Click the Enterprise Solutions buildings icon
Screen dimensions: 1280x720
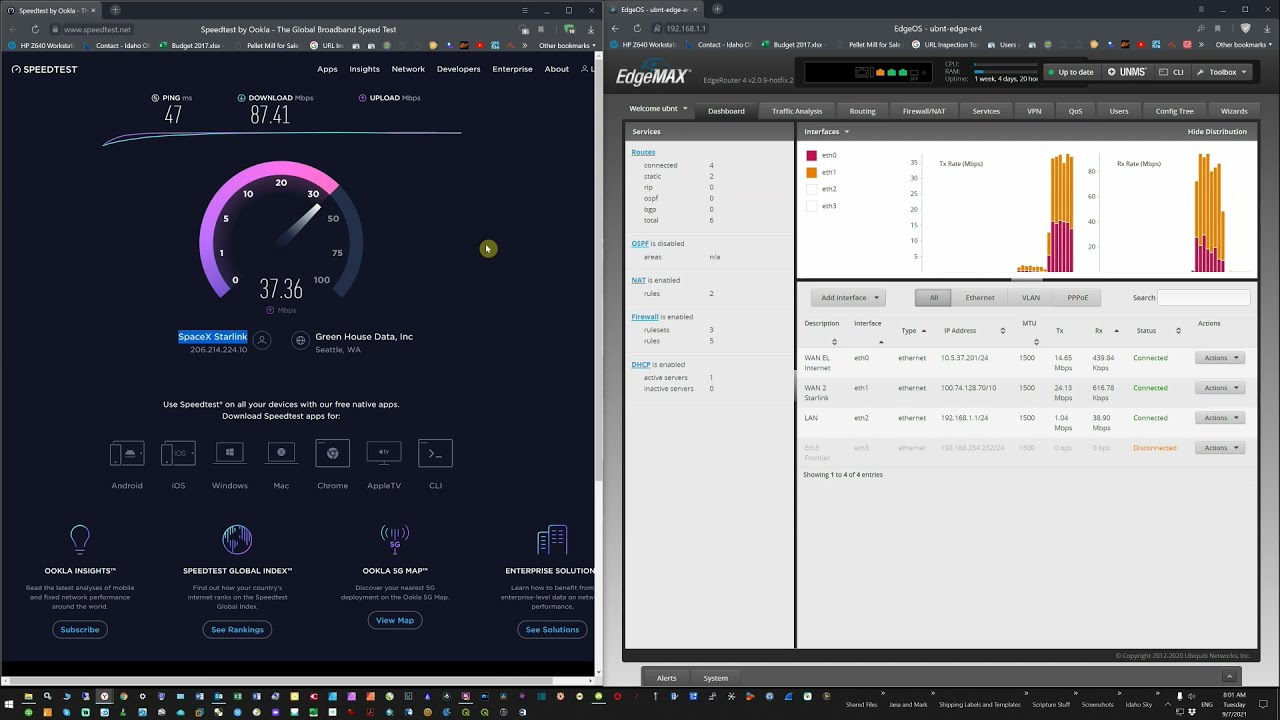552,539
